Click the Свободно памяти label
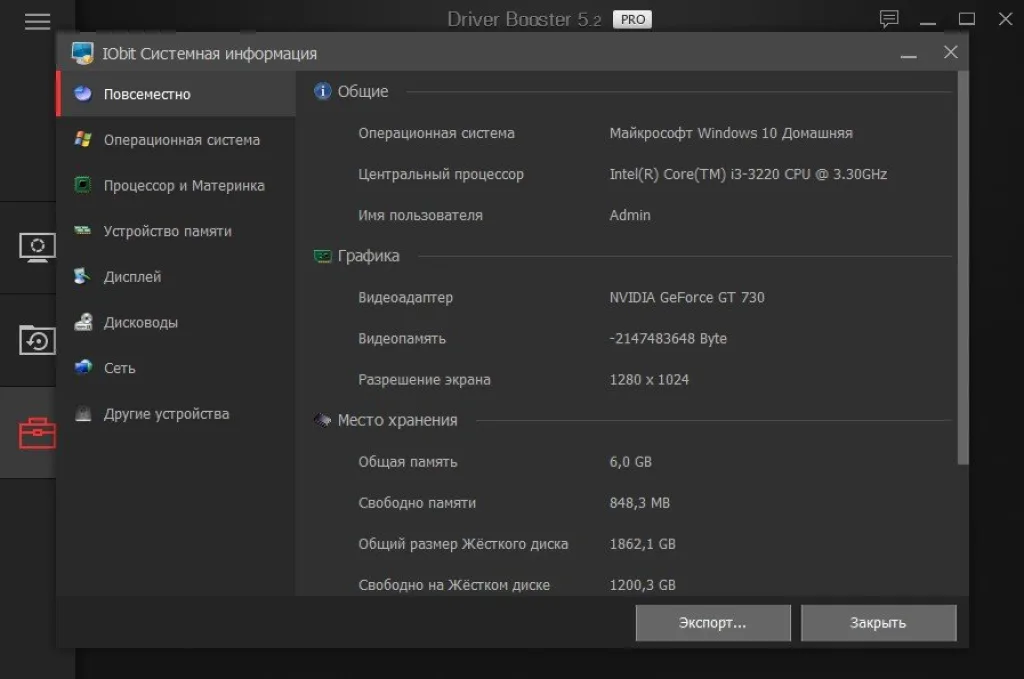This screenshot has height=679, width=1024. tap(417, 503)
